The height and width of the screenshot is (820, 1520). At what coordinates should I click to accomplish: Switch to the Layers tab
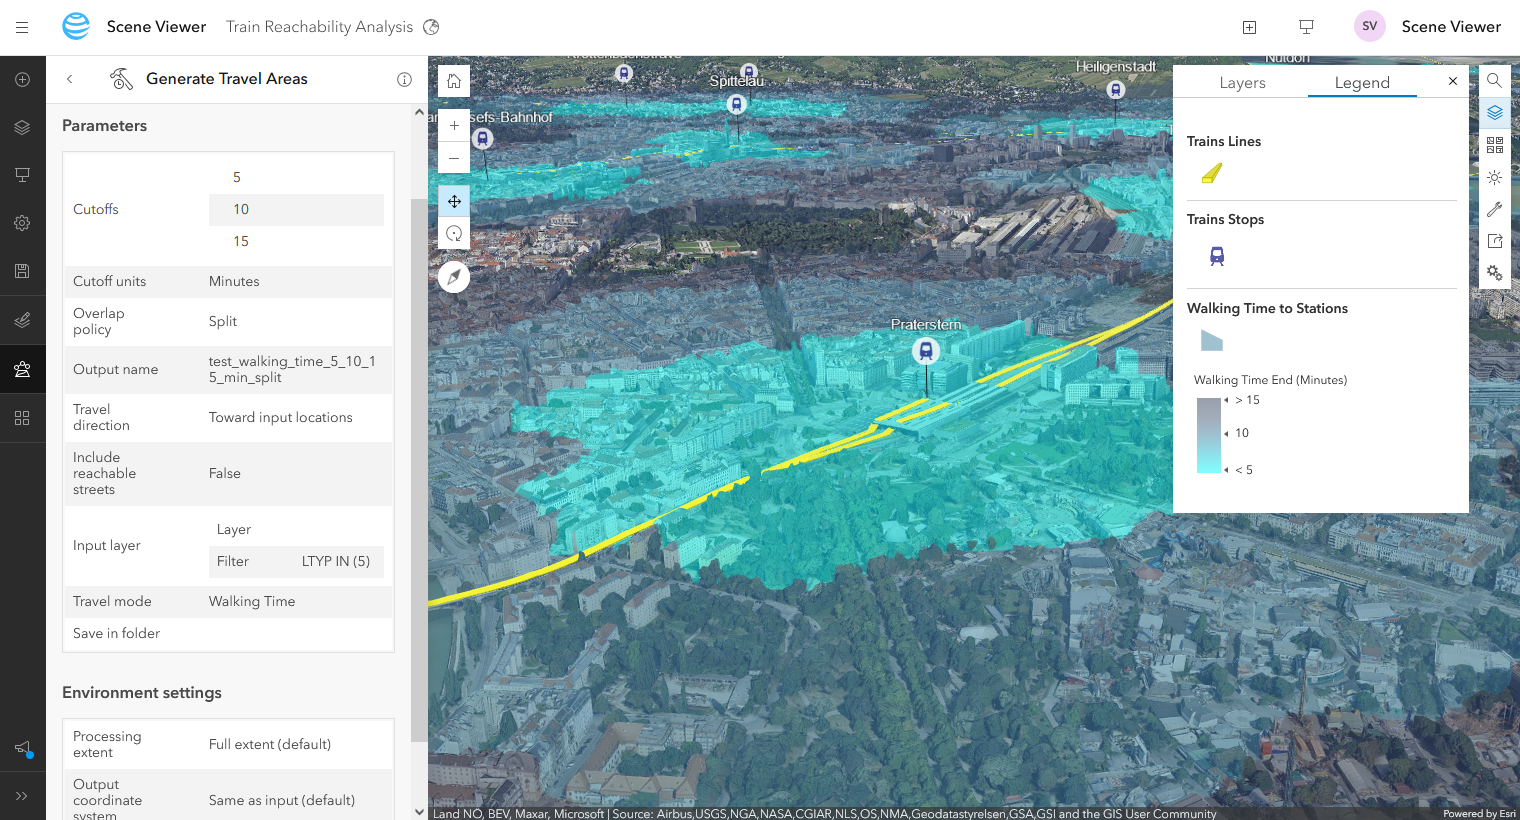coord(1241,82)
